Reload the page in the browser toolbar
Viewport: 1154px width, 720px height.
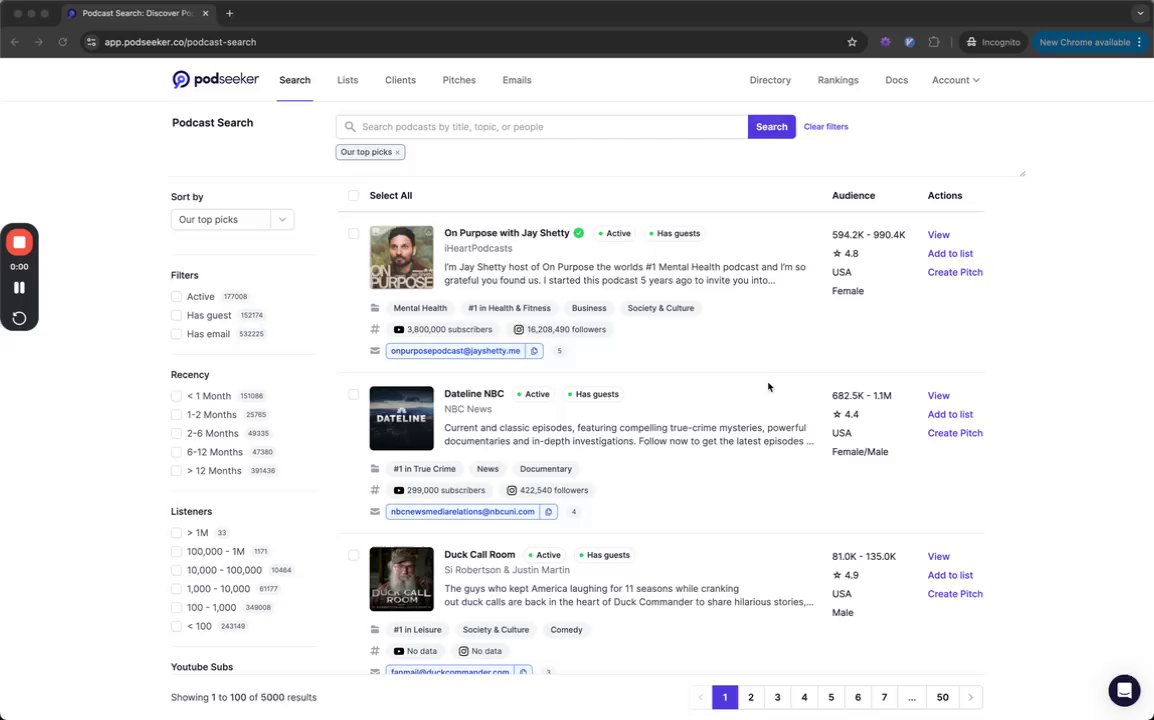click(x=63, y=42)
